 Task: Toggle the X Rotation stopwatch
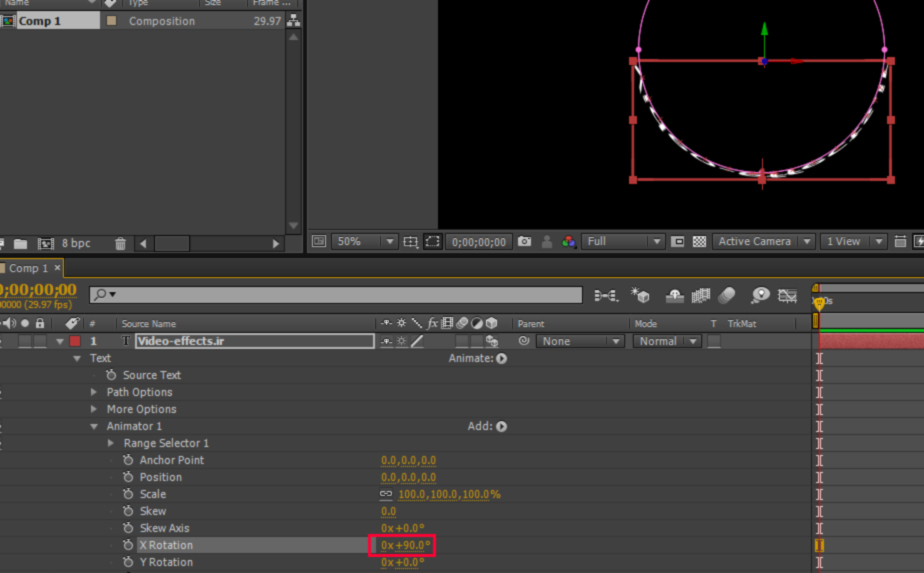click(128, 545)
